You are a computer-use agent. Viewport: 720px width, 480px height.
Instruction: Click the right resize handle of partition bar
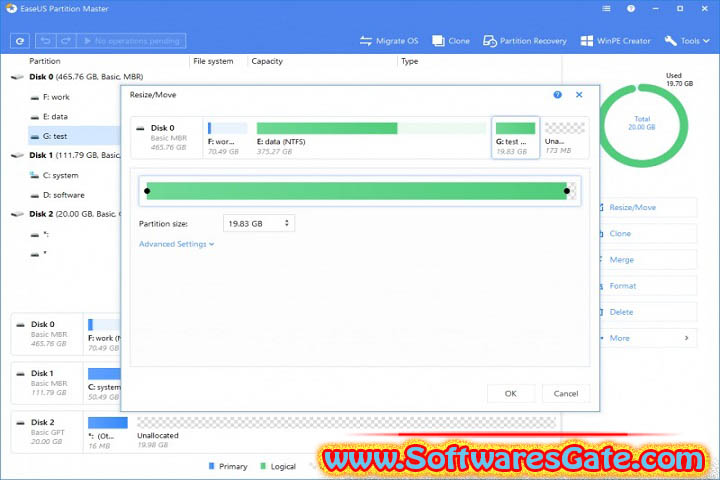click(x=567, y=191)
